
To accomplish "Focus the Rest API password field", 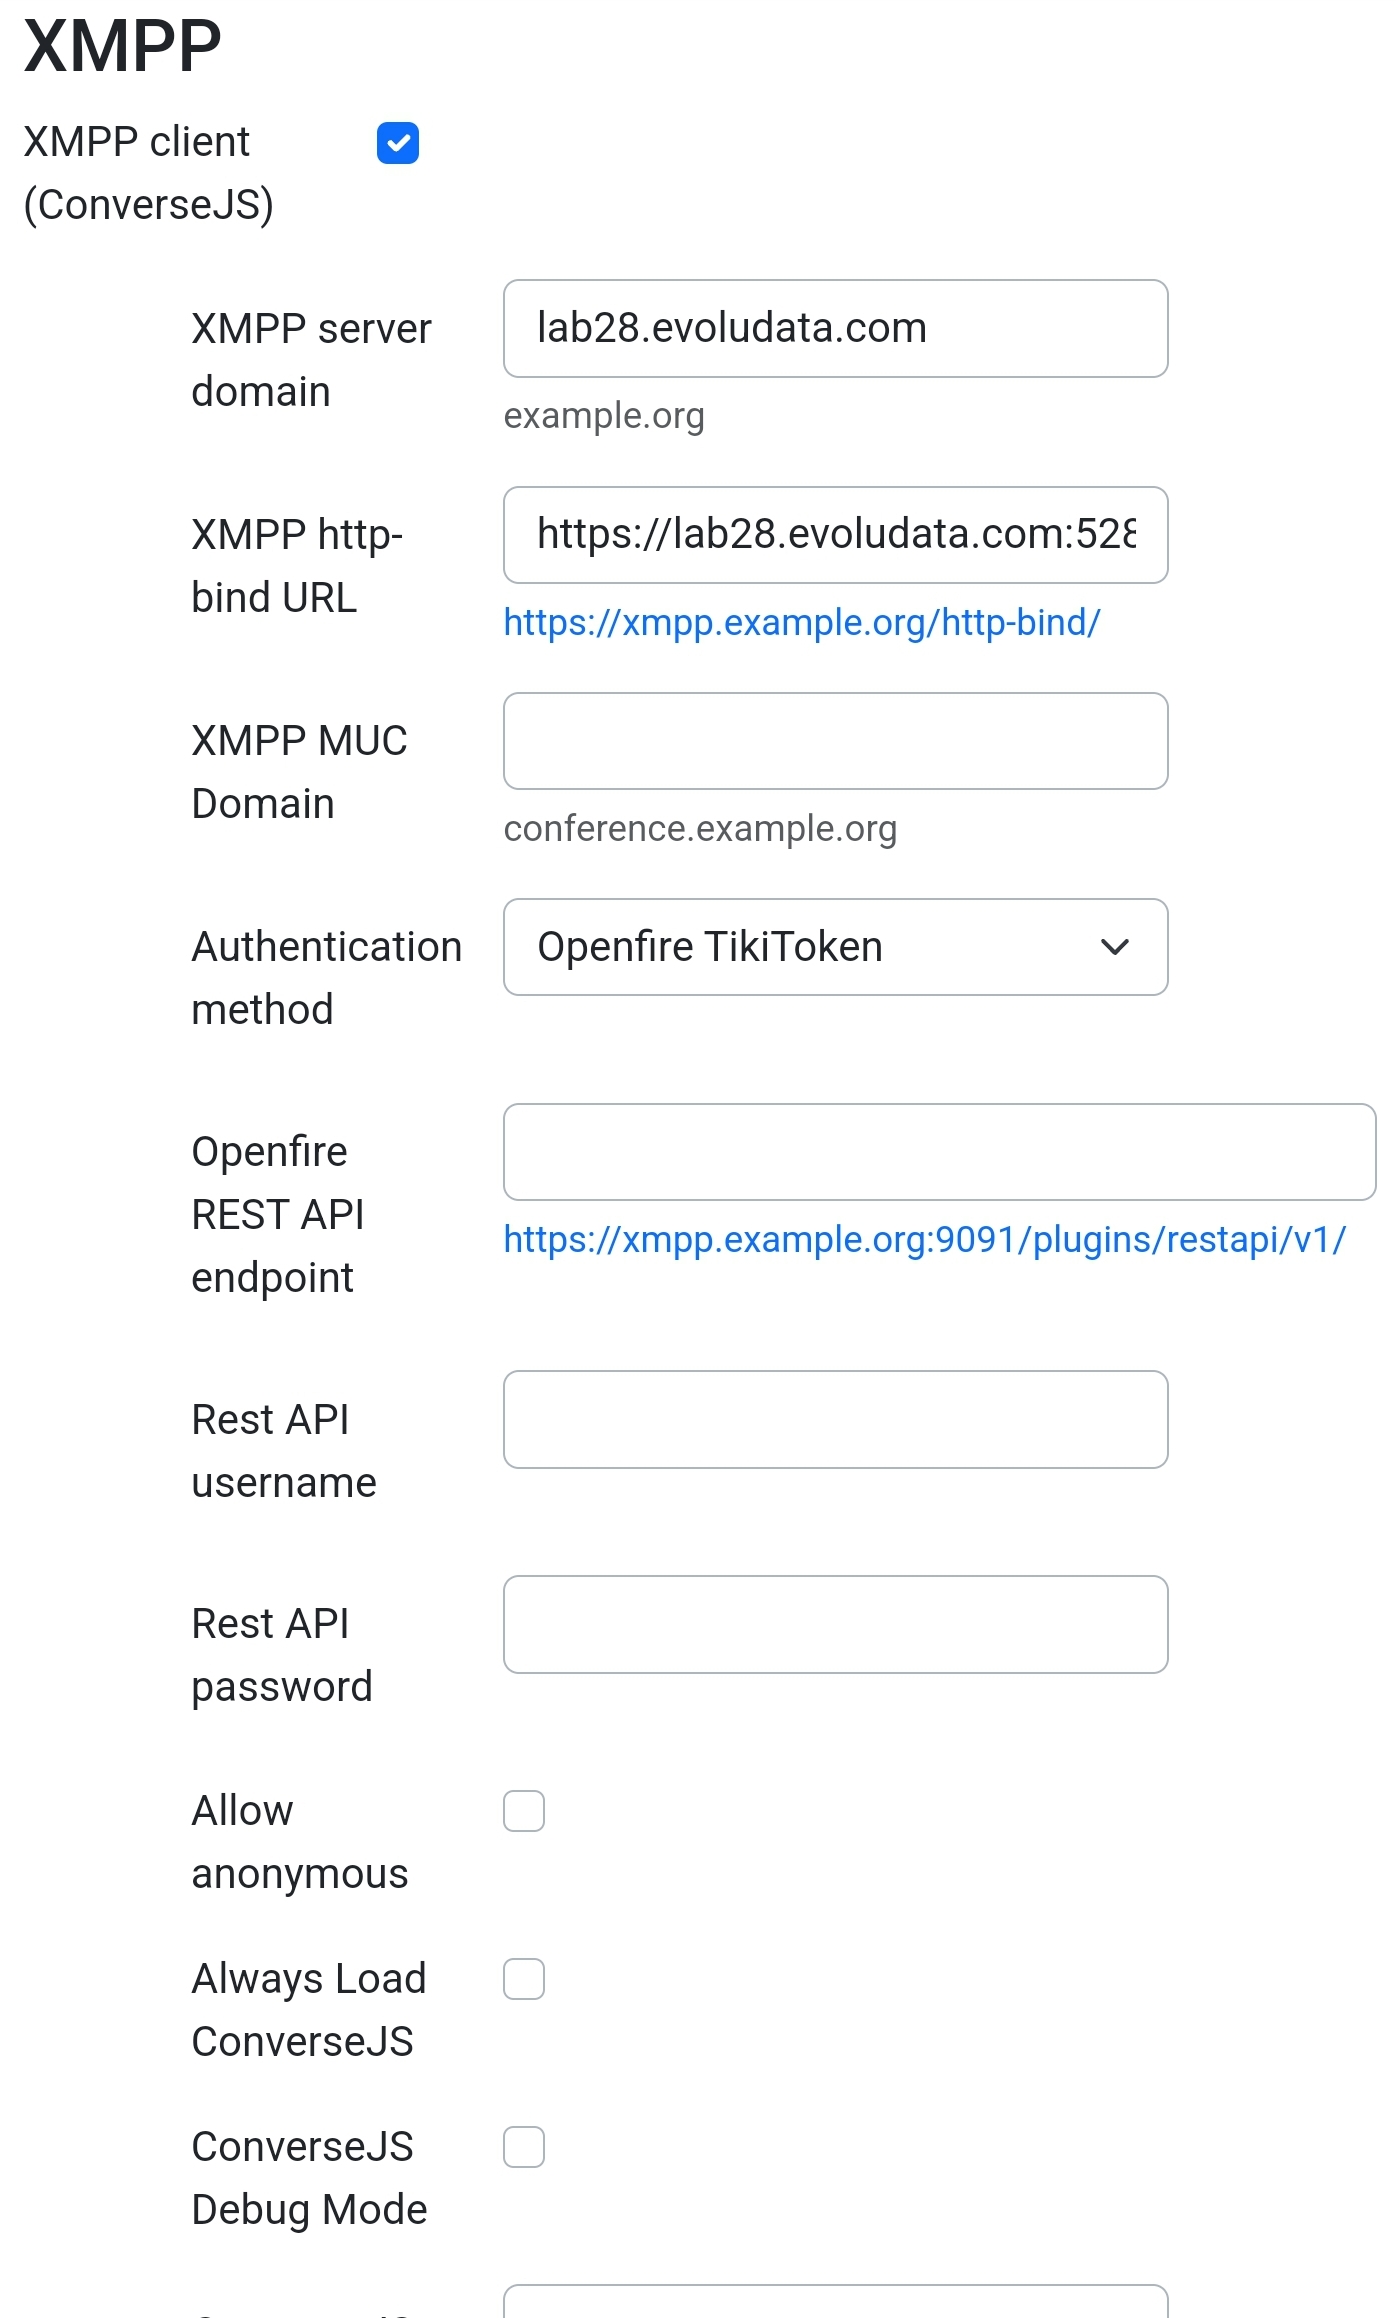I will point(836,1625).
